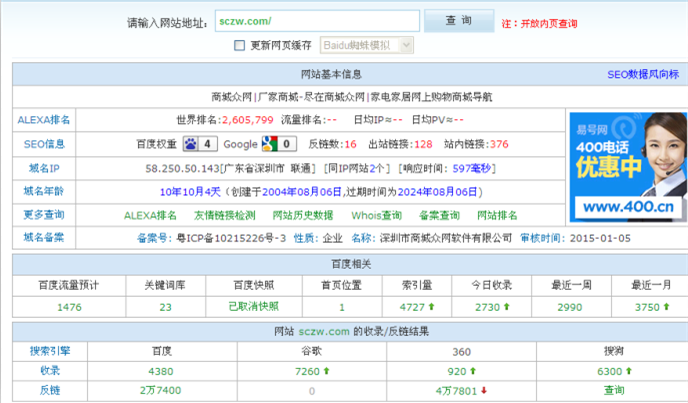Open the SEO数据风向标 link
This screenshot has width=688, height=403.
tap(643, 74)
